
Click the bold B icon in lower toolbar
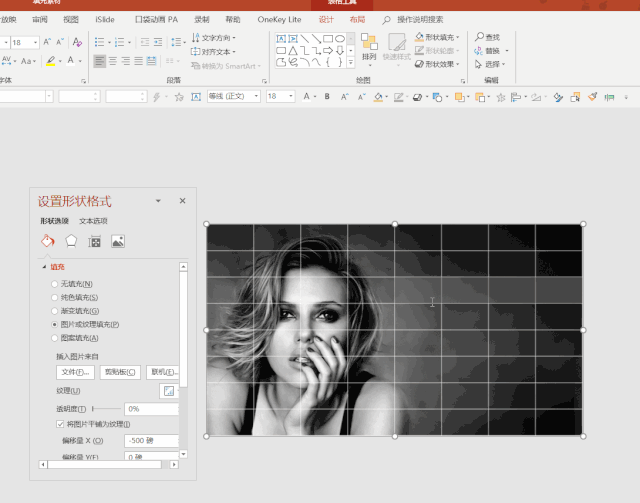(327, 97)
